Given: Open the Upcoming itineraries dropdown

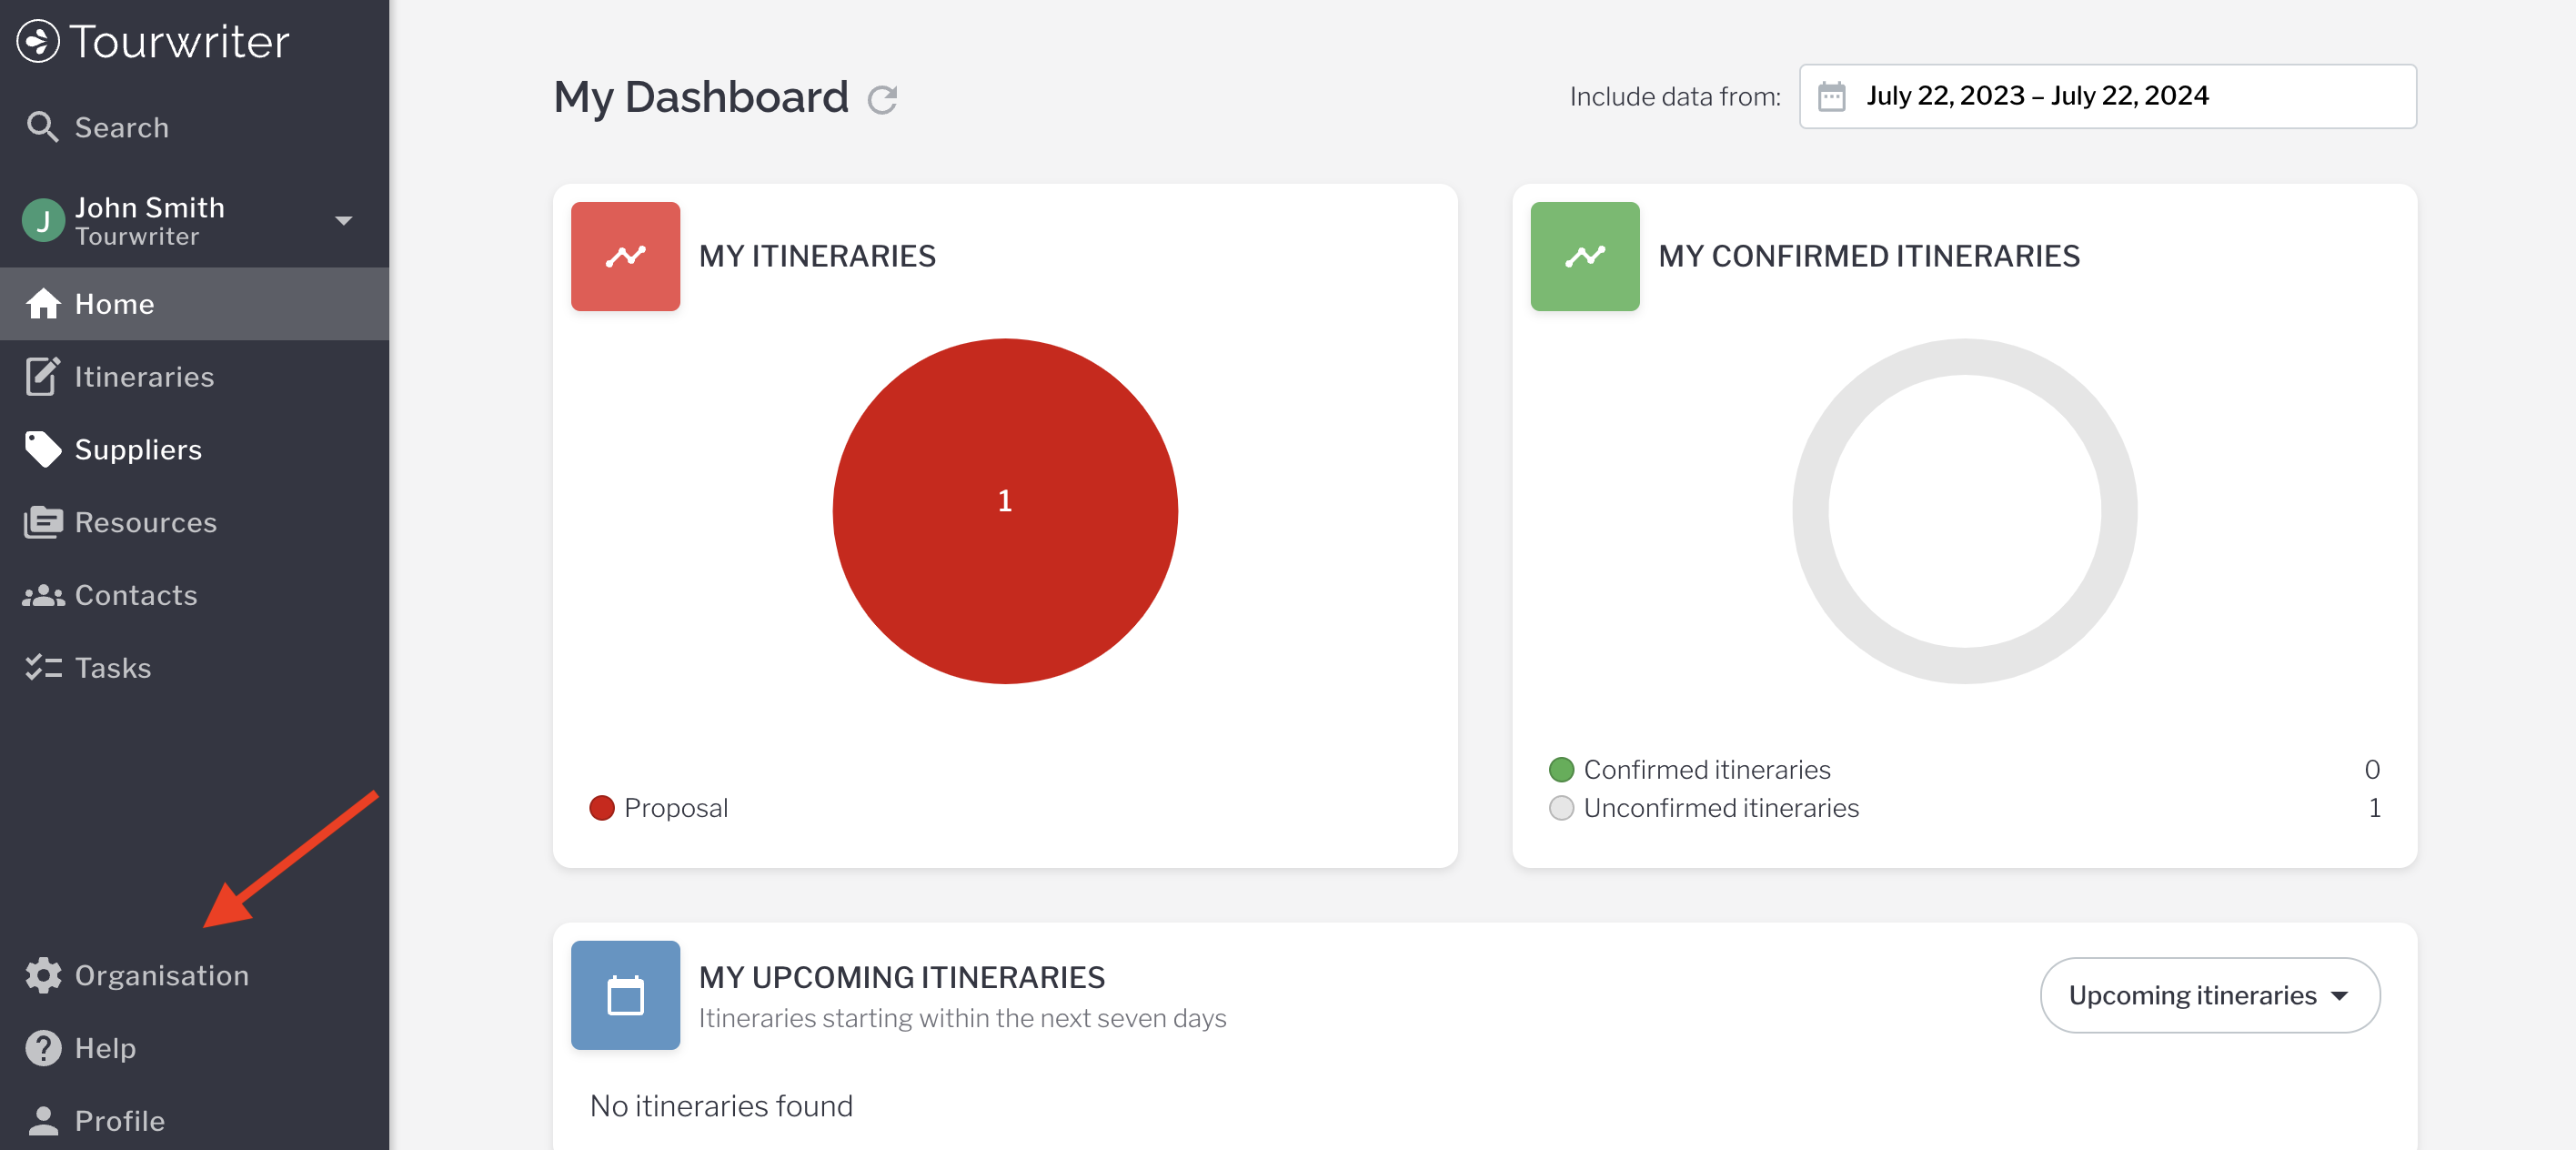Looking at the screenshot, I should tap(2209, 995).
